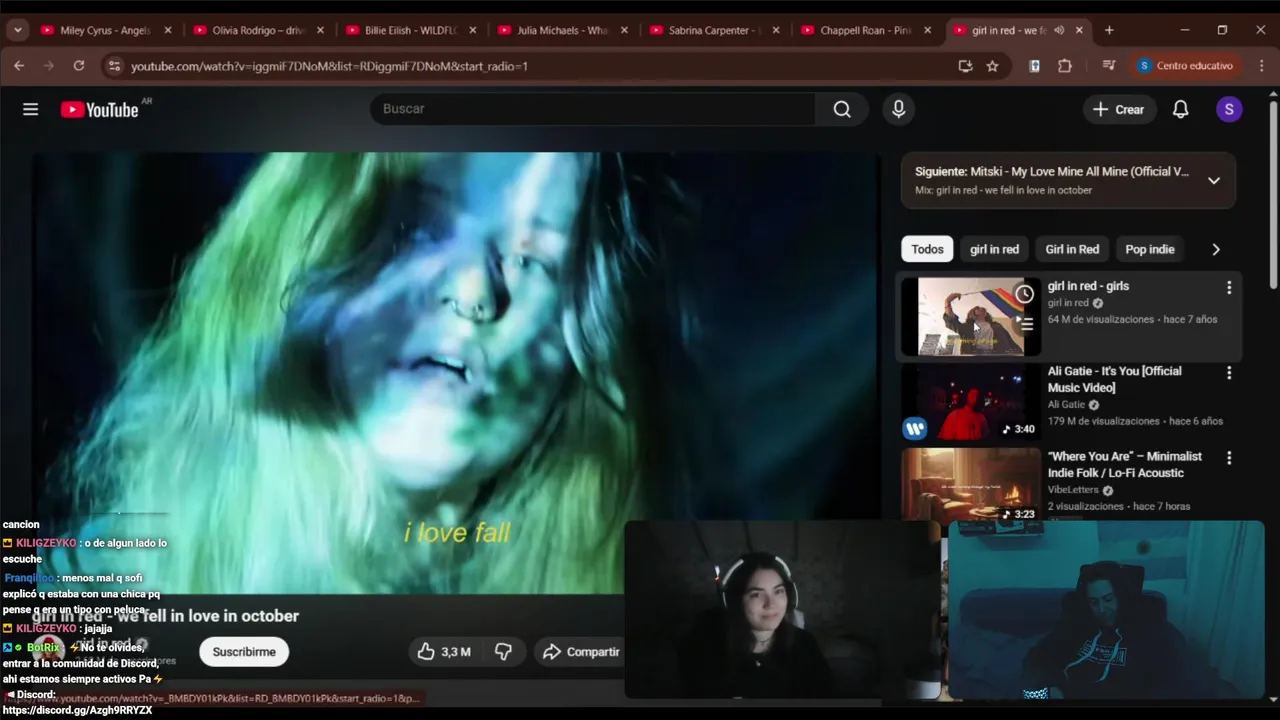The width and height of the screenshot is (1280, 720).
Task: Open the notifications bell
Action: (x=1180, y=109)
